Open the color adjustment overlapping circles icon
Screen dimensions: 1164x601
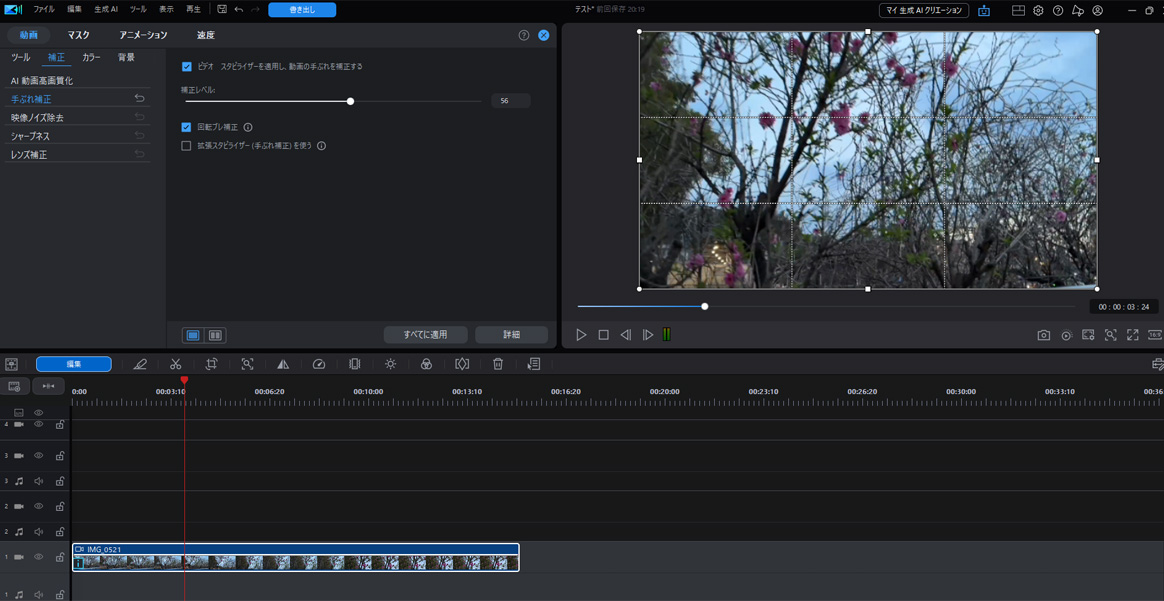[x=426, y=364]
